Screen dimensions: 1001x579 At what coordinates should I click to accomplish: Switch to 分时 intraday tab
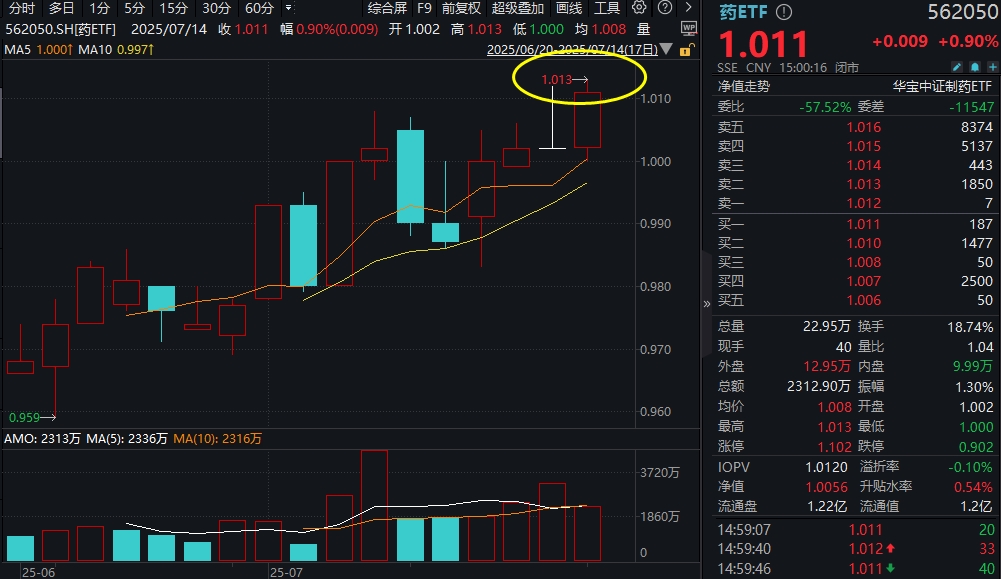pos(22,8)
